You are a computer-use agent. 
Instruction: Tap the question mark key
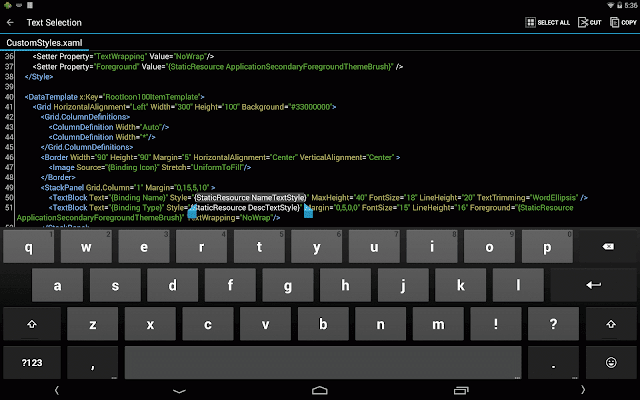[553, 324]
